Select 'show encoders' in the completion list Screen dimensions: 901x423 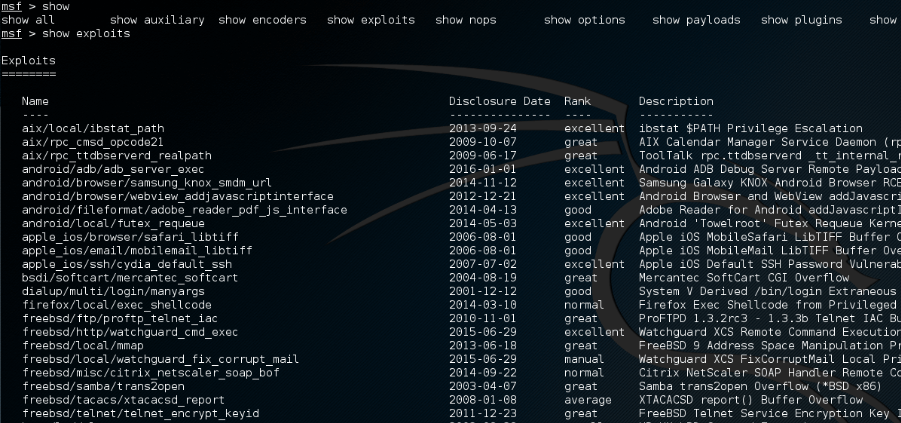pos(265,20)
